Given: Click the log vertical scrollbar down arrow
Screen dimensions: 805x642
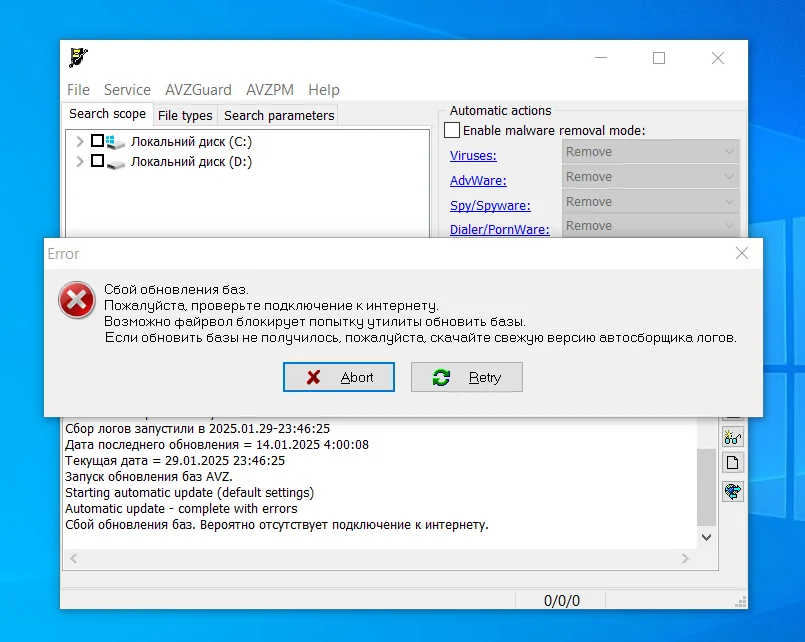Looking at the screenshot, I should coord(706,537).
